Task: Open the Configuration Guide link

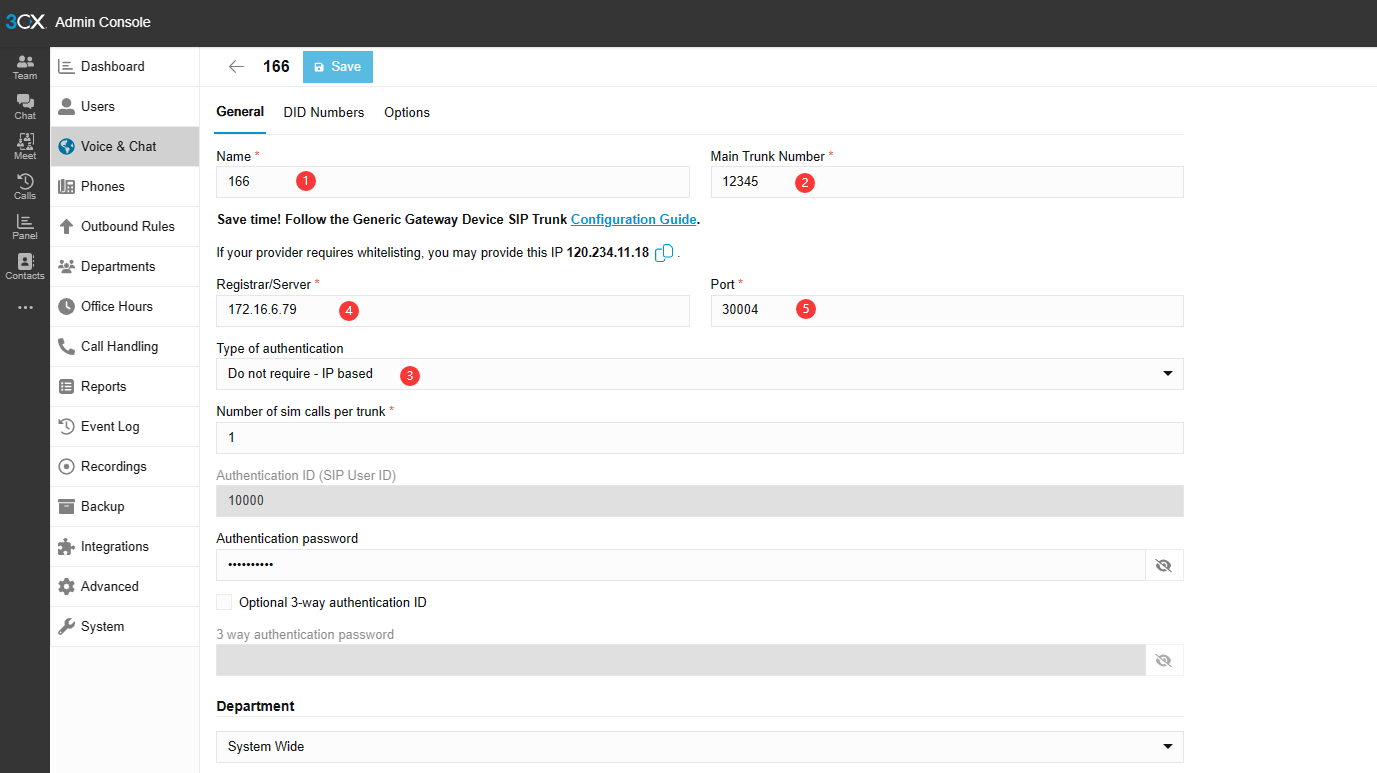Action: pyautogui.click(x=634, y=220)
